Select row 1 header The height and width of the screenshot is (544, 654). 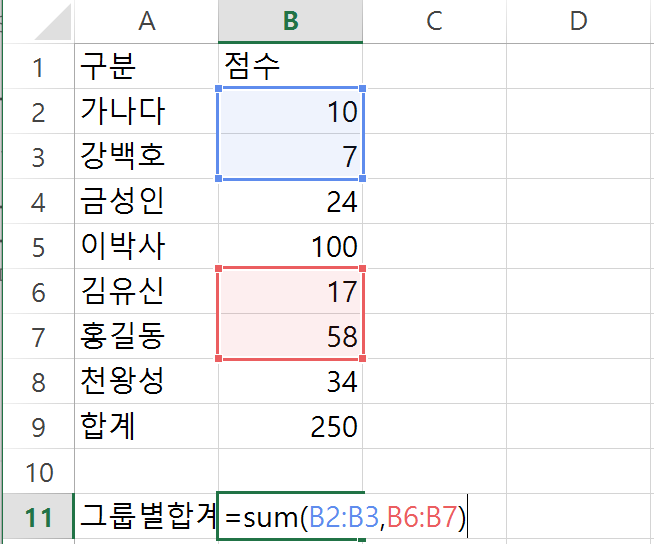click(39, 67)
